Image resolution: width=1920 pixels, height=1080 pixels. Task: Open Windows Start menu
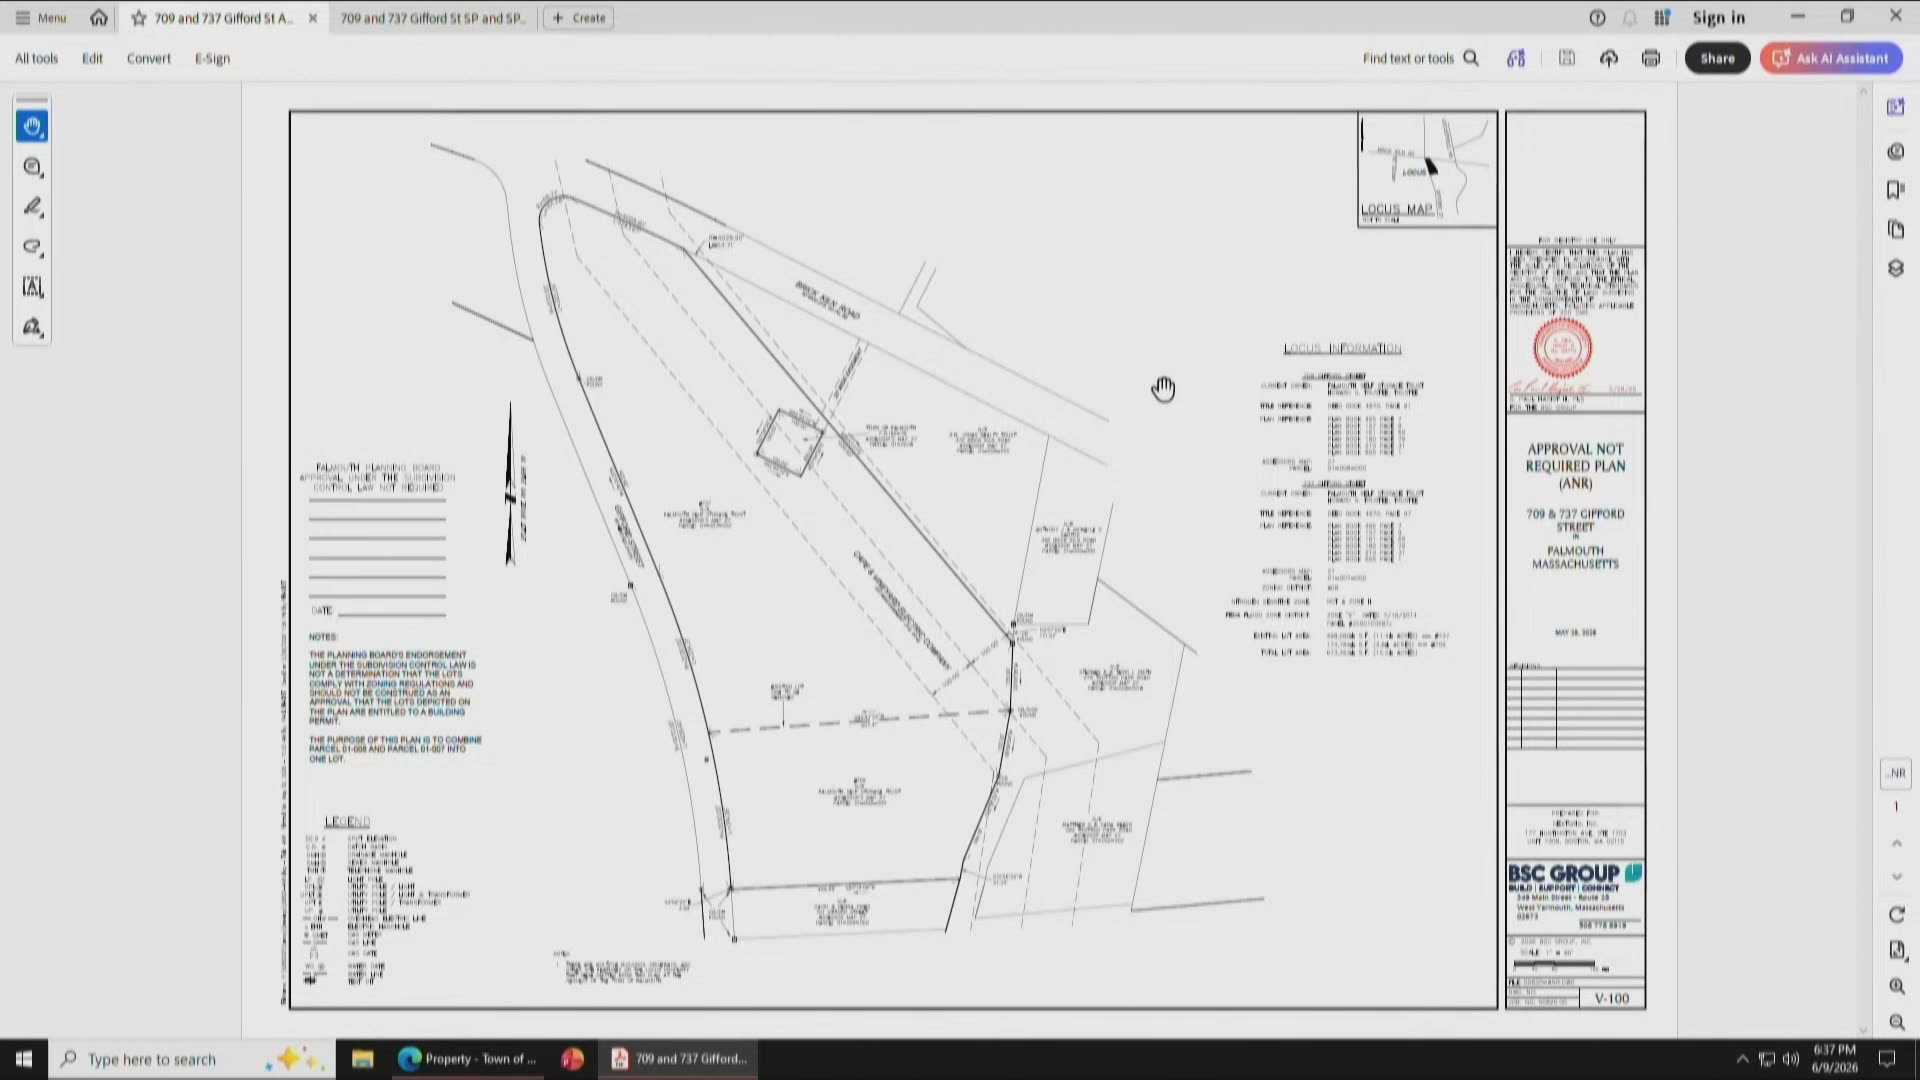point(23,1059)
